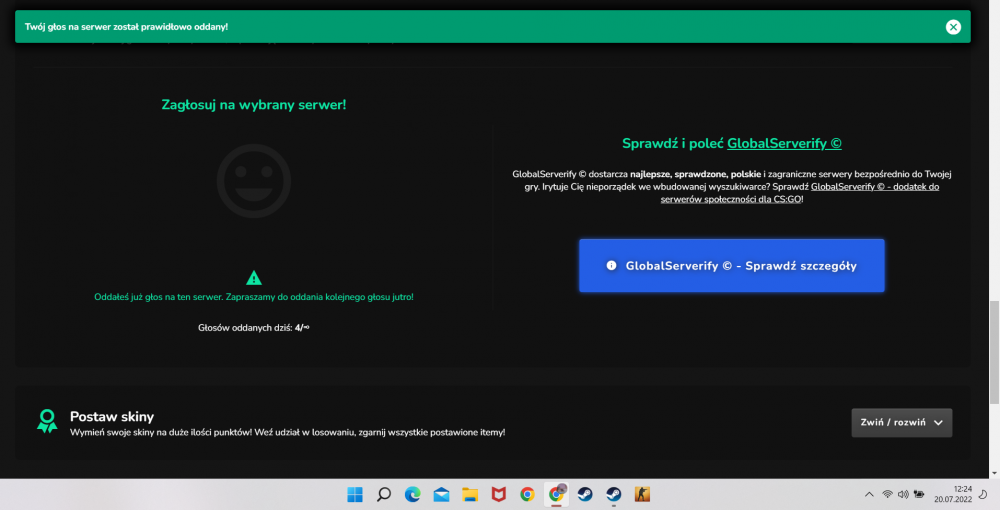
Task: Click the green warning triangle icon
Action: [x=254, y=278]
